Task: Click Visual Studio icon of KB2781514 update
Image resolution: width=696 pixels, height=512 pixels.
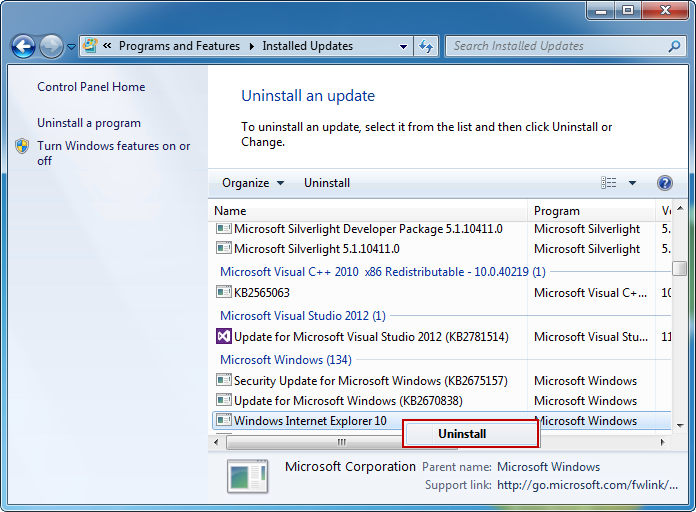Action: 224,336
